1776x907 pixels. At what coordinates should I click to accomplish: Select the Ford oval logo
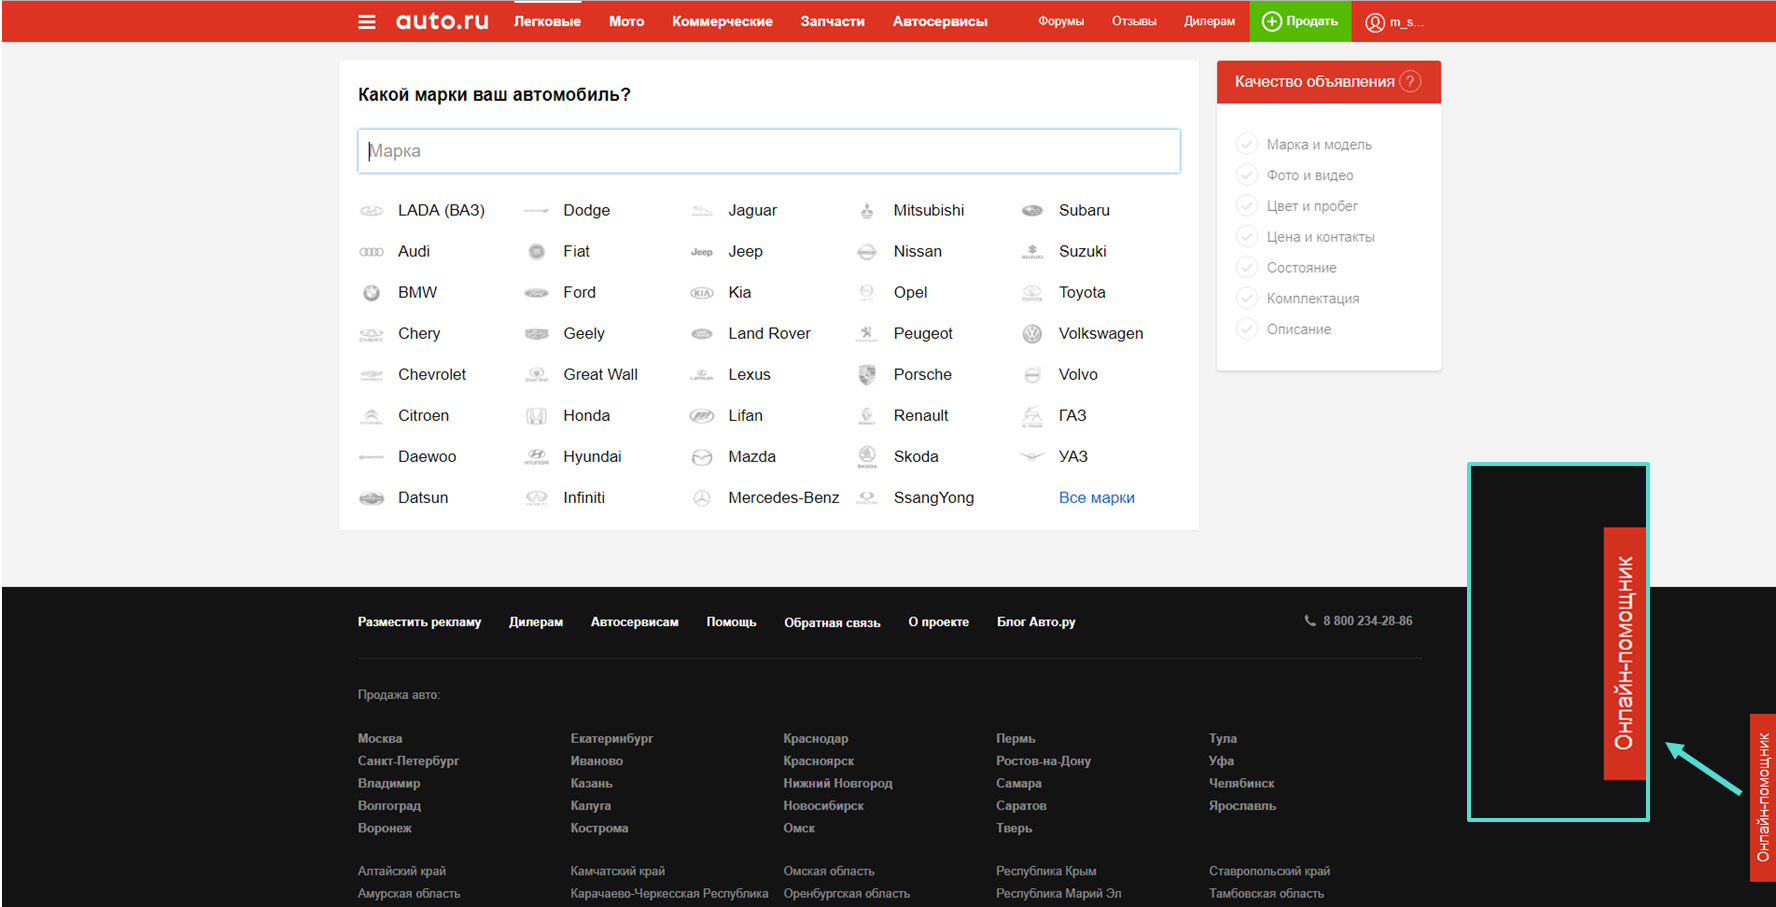pyautogui.click(x=536, y=293)
